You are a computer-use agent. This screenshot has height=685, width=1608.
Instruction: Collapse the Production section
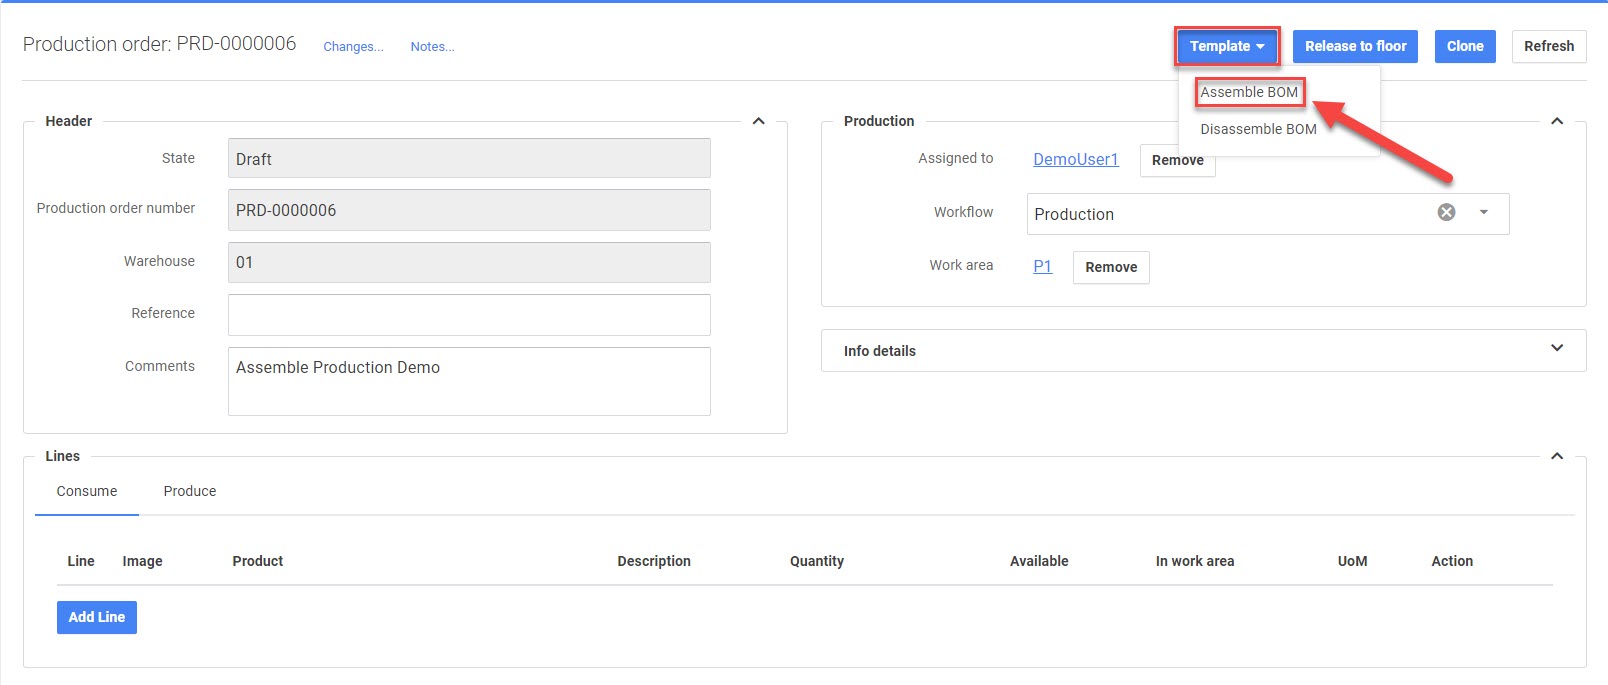point(1556,121)
